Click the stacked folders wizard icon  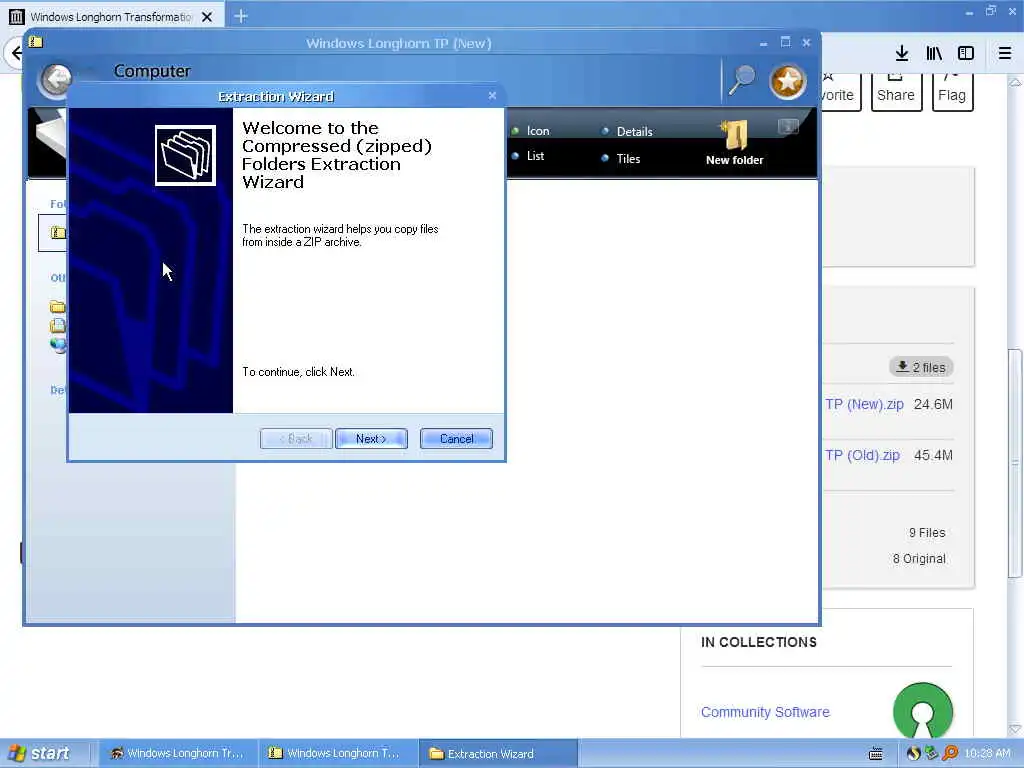pos(185,155)
